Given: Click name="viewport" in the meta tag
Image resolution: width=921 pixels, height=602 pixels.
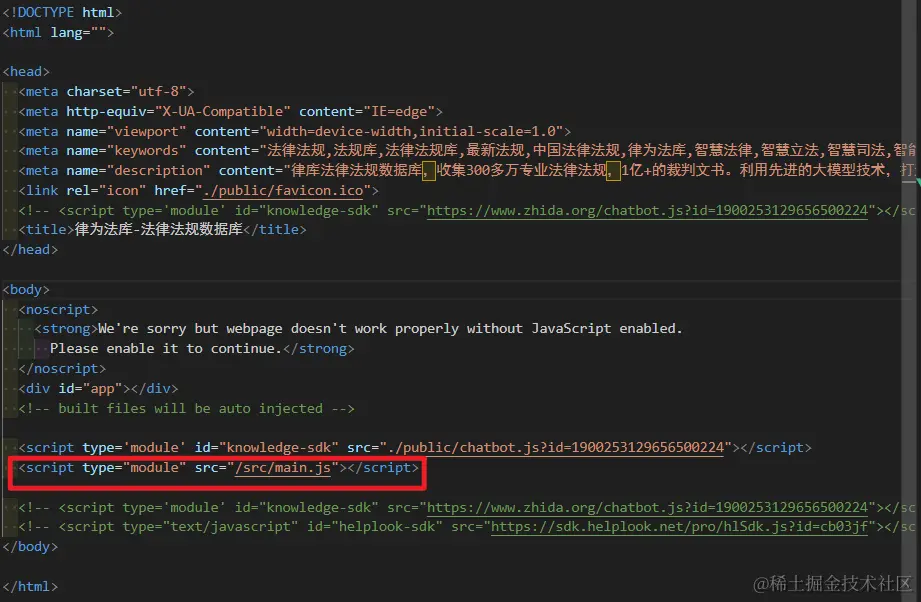Looking at the screenshot, I should 126,132.
